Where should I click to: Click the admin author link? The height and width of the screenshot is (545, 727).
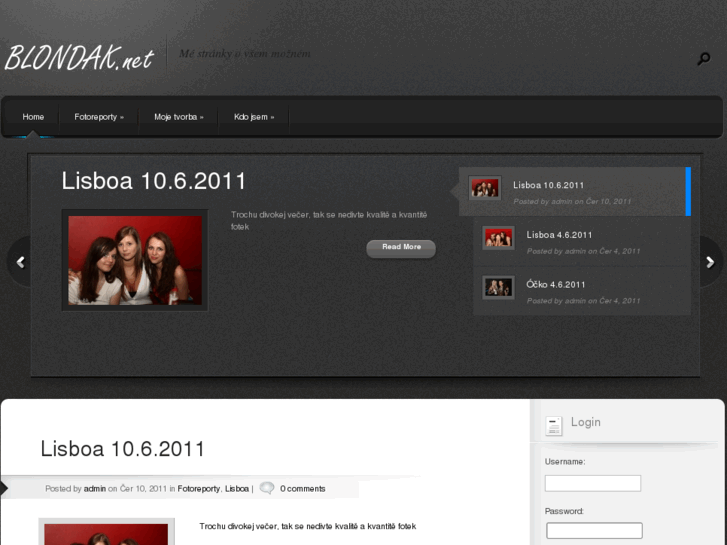coord(95,488)
